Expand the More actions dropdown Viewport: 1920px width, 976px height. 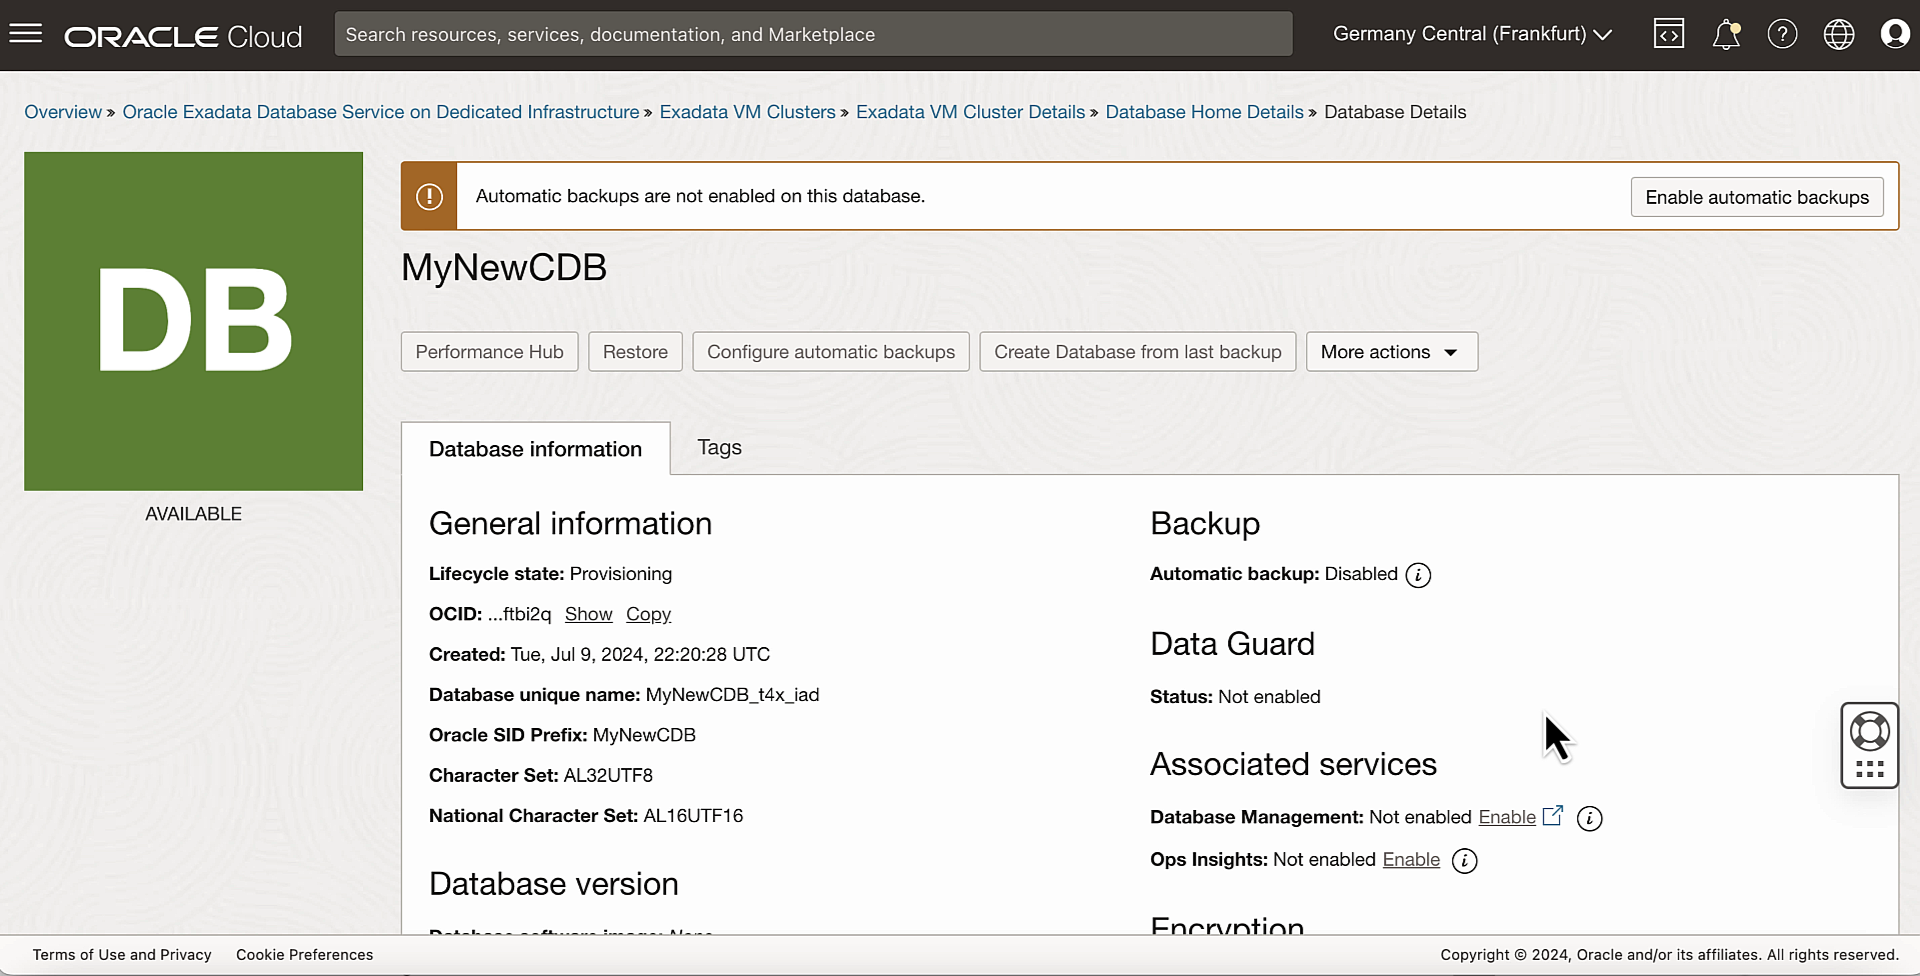pyautogui.click(x=1391, y=352)
